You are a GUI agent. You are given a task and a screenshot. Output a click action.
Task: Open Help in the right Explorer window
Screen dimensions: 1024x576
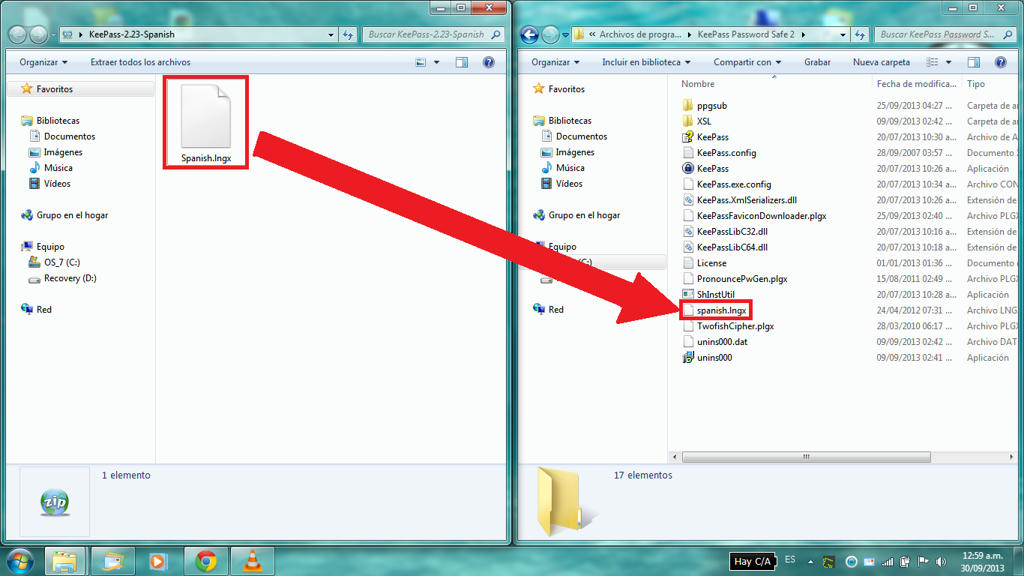pos(1000,62)
